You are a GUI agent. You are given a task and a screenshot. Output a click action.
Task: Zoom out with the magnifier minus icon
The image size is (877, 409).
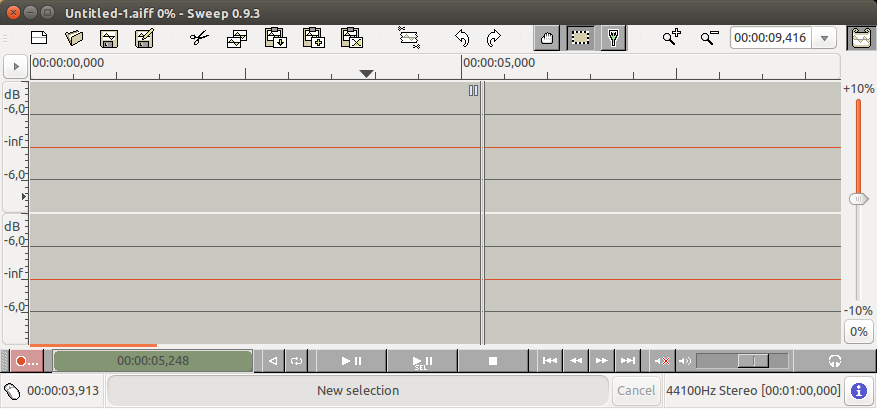tap(709, 38)
